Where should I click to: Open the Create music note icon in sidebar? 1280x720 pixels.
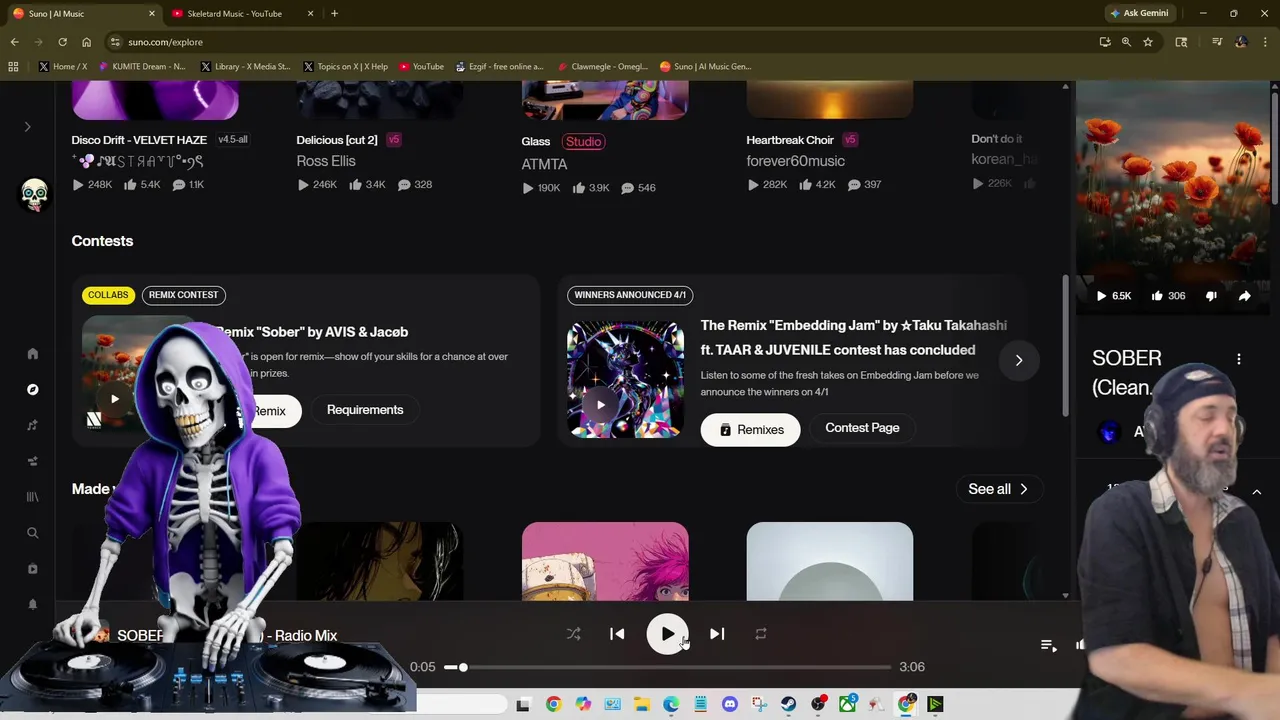point(32,425)
